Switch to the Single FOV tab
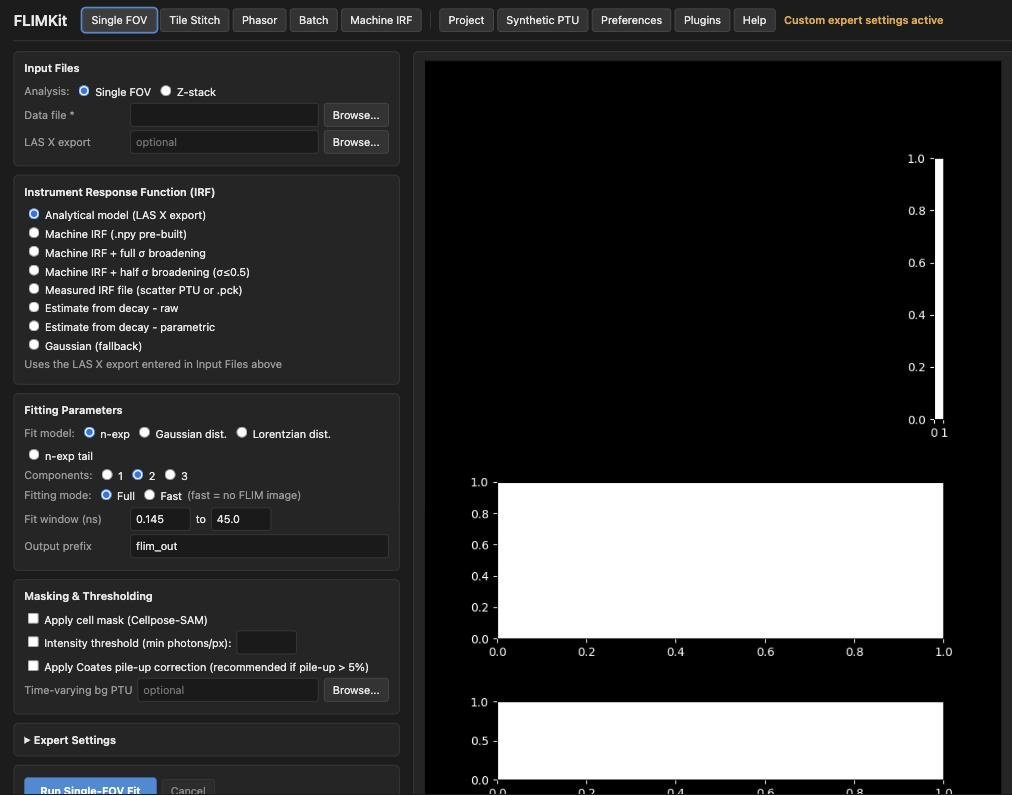The width and height of the screenshot is (1012, 795). point(119,20)
